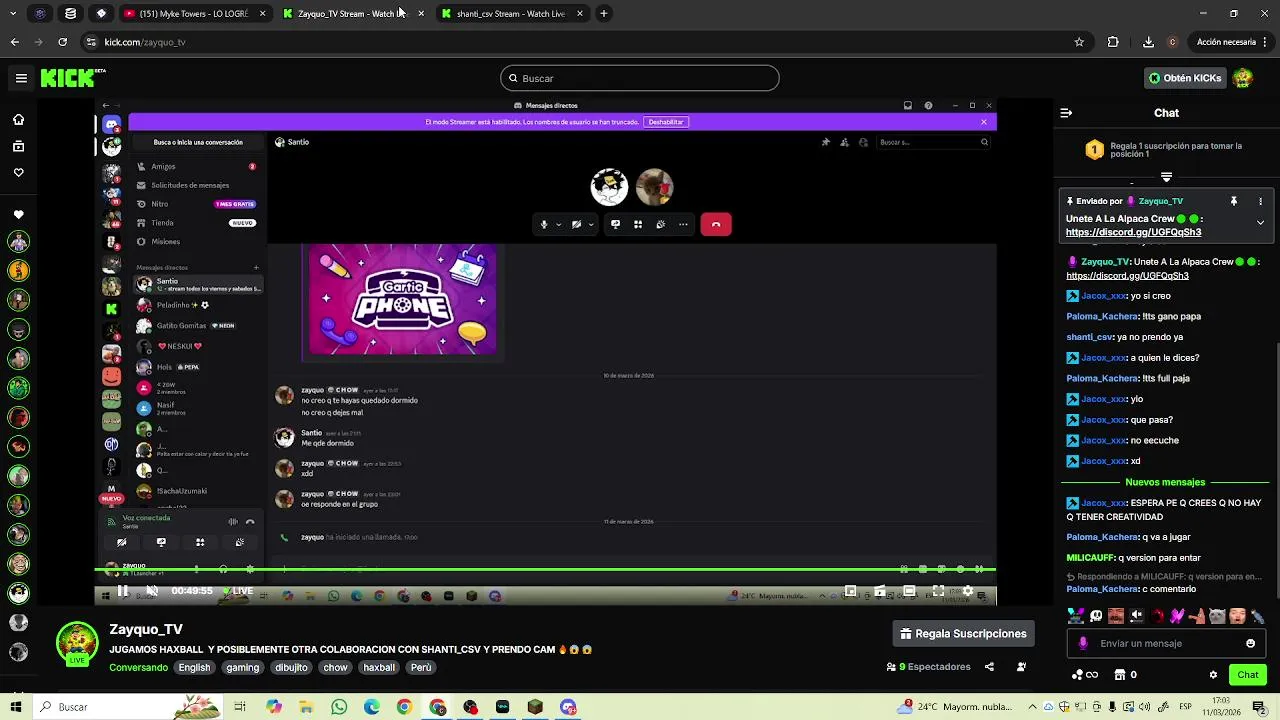Viewport: 1280px width, 720px height.
Task: Expand the gift subscription leaderboard handle
Action: pyautogui.click(x=1166, y=177)
